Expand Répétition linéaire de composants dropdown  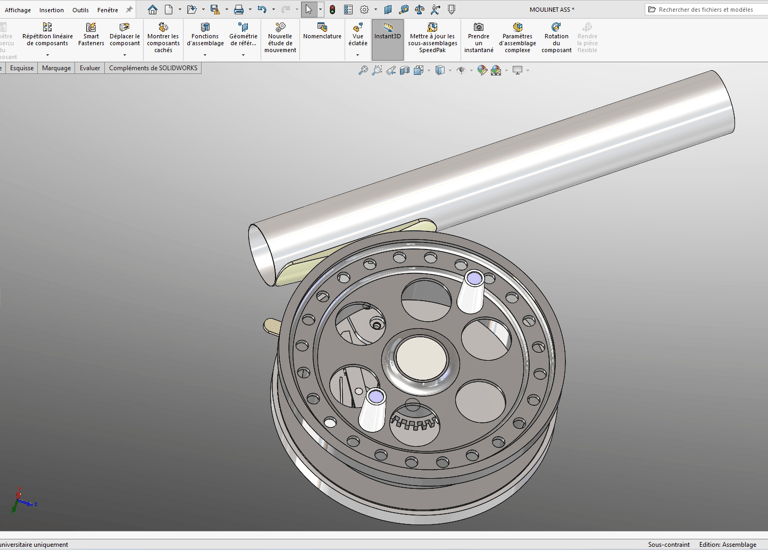click(47, 54)
